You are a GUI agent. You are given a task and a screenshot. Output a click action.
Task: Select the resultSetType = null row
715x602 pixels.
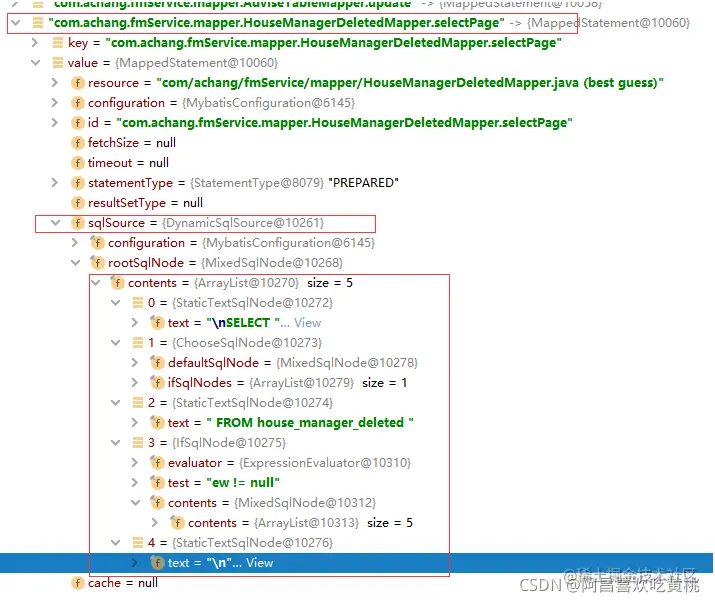[x=137, y=203]
